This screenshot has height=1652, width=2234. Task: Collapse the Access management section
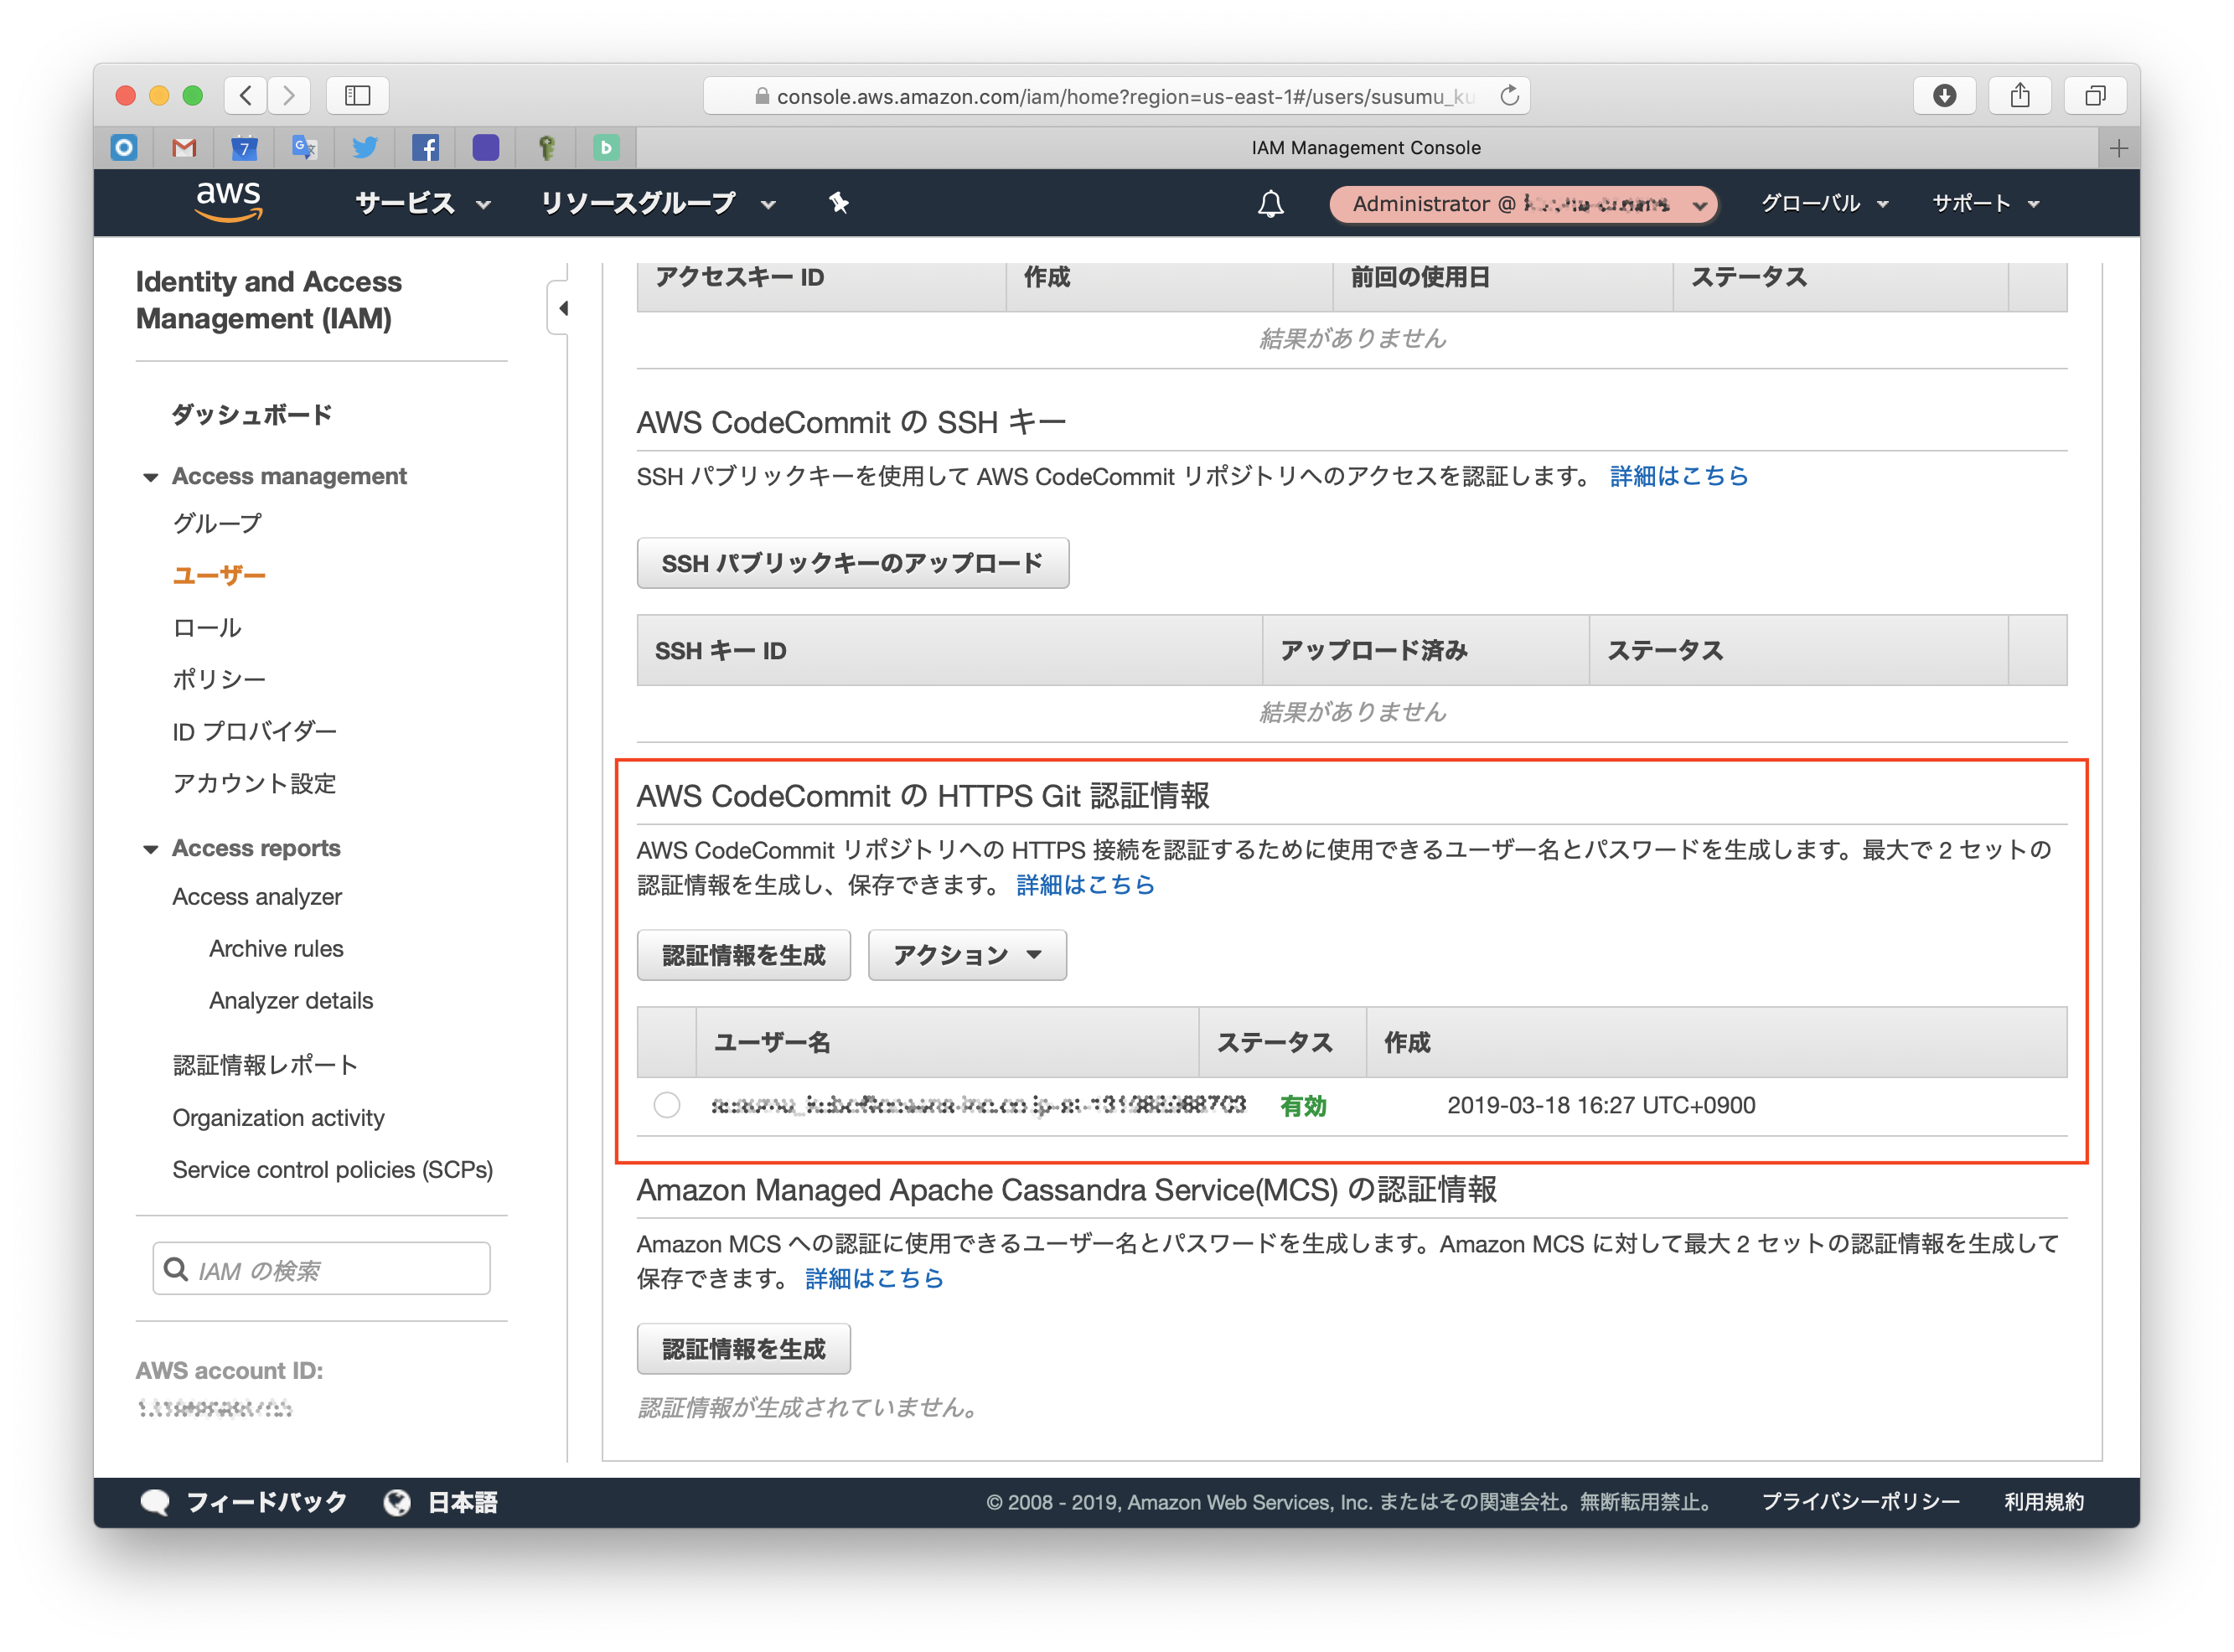[149, 476]
